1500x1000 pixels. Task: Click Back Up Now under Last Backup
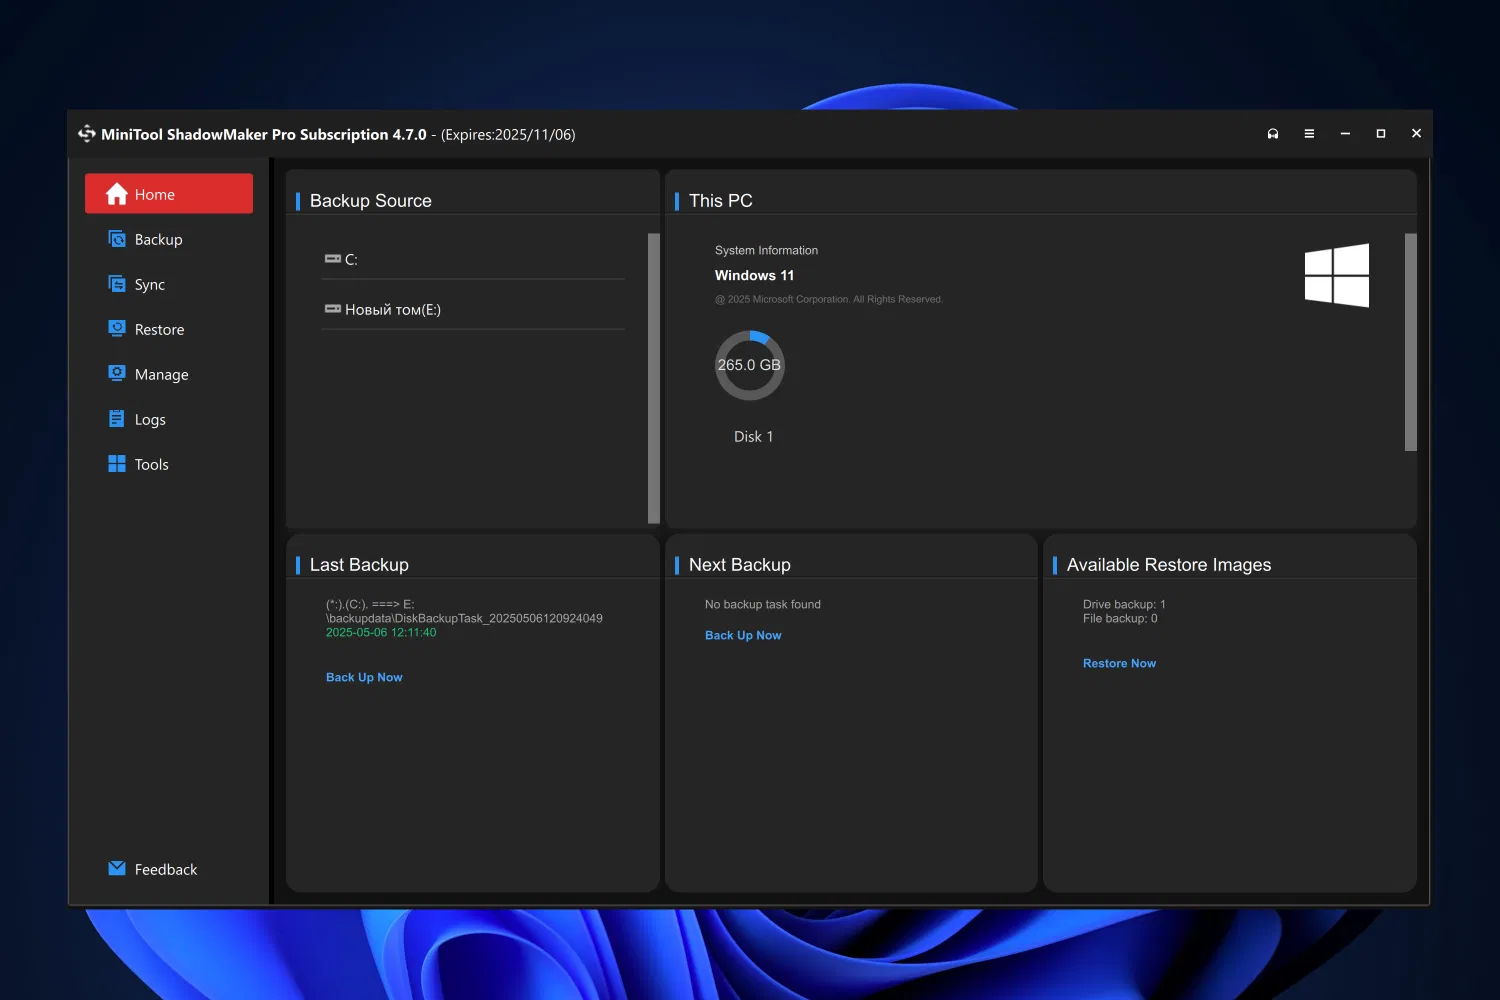click(364, 677)
